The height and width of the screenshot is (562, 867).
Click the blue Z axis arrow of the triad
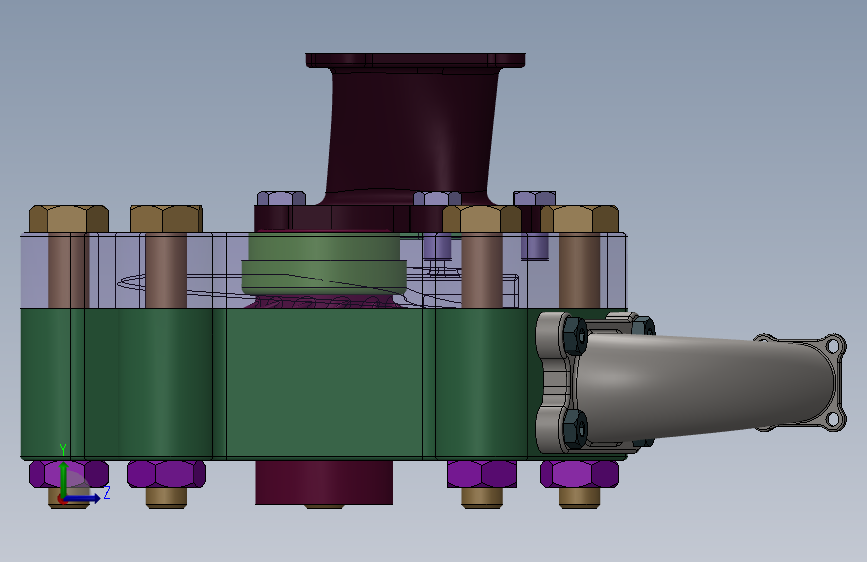pyautogui.click(x=83, y=498)
